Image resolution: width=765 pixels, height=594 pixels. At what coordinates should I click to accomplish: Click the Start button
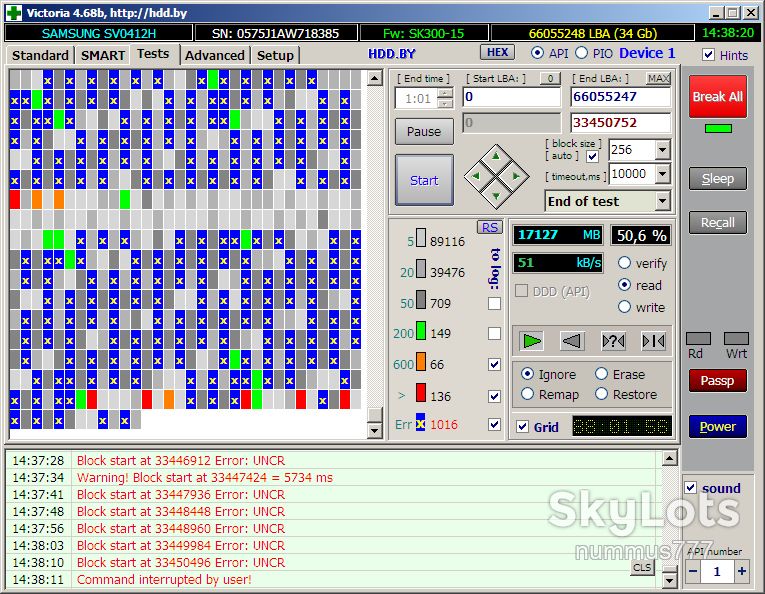tap(424, 180)
